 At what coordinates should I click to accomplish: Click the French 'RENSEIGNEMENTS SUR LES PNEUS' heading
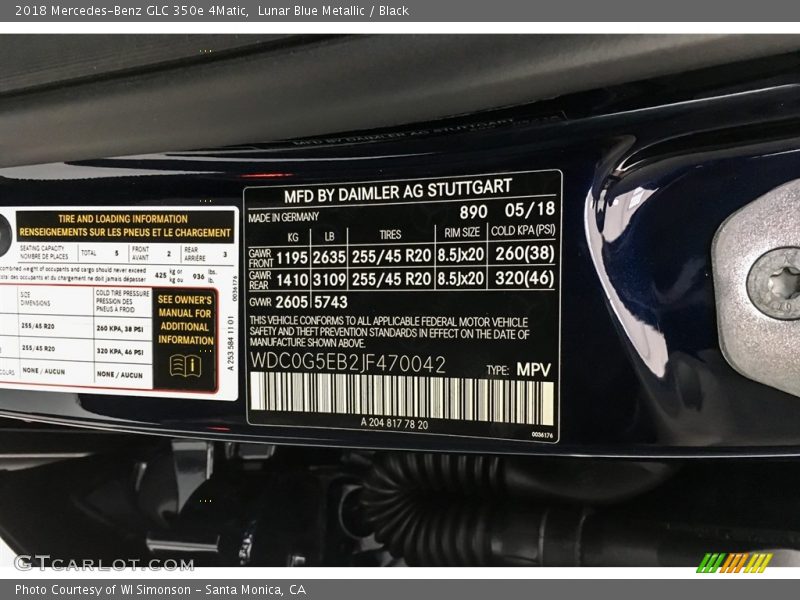pos(125,233)
